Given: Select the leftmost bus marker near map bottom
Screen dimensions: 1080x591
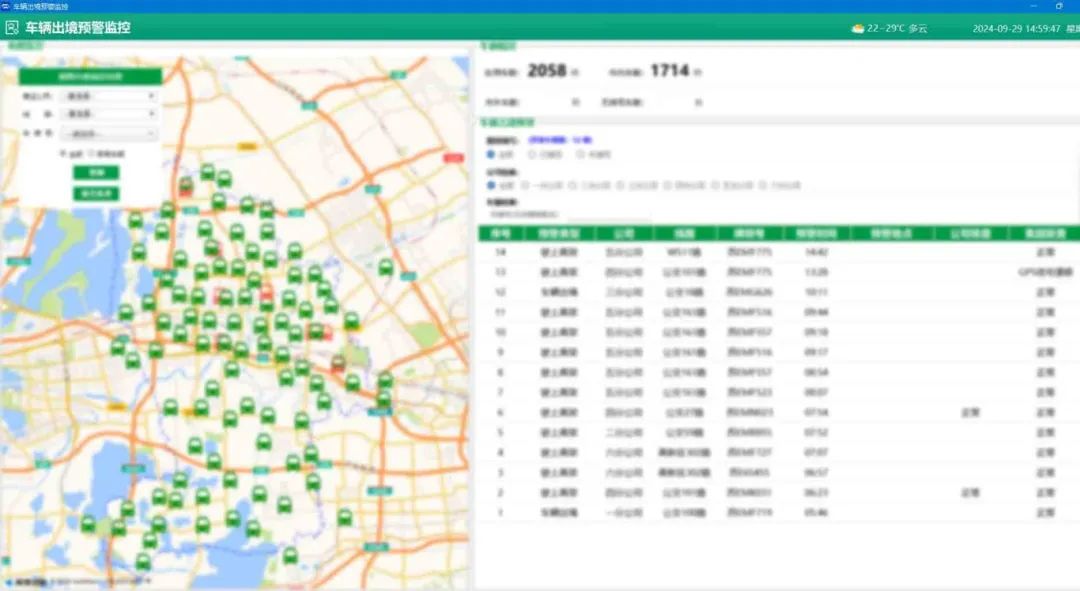Looking at the screenshot, I should point(88,523).
